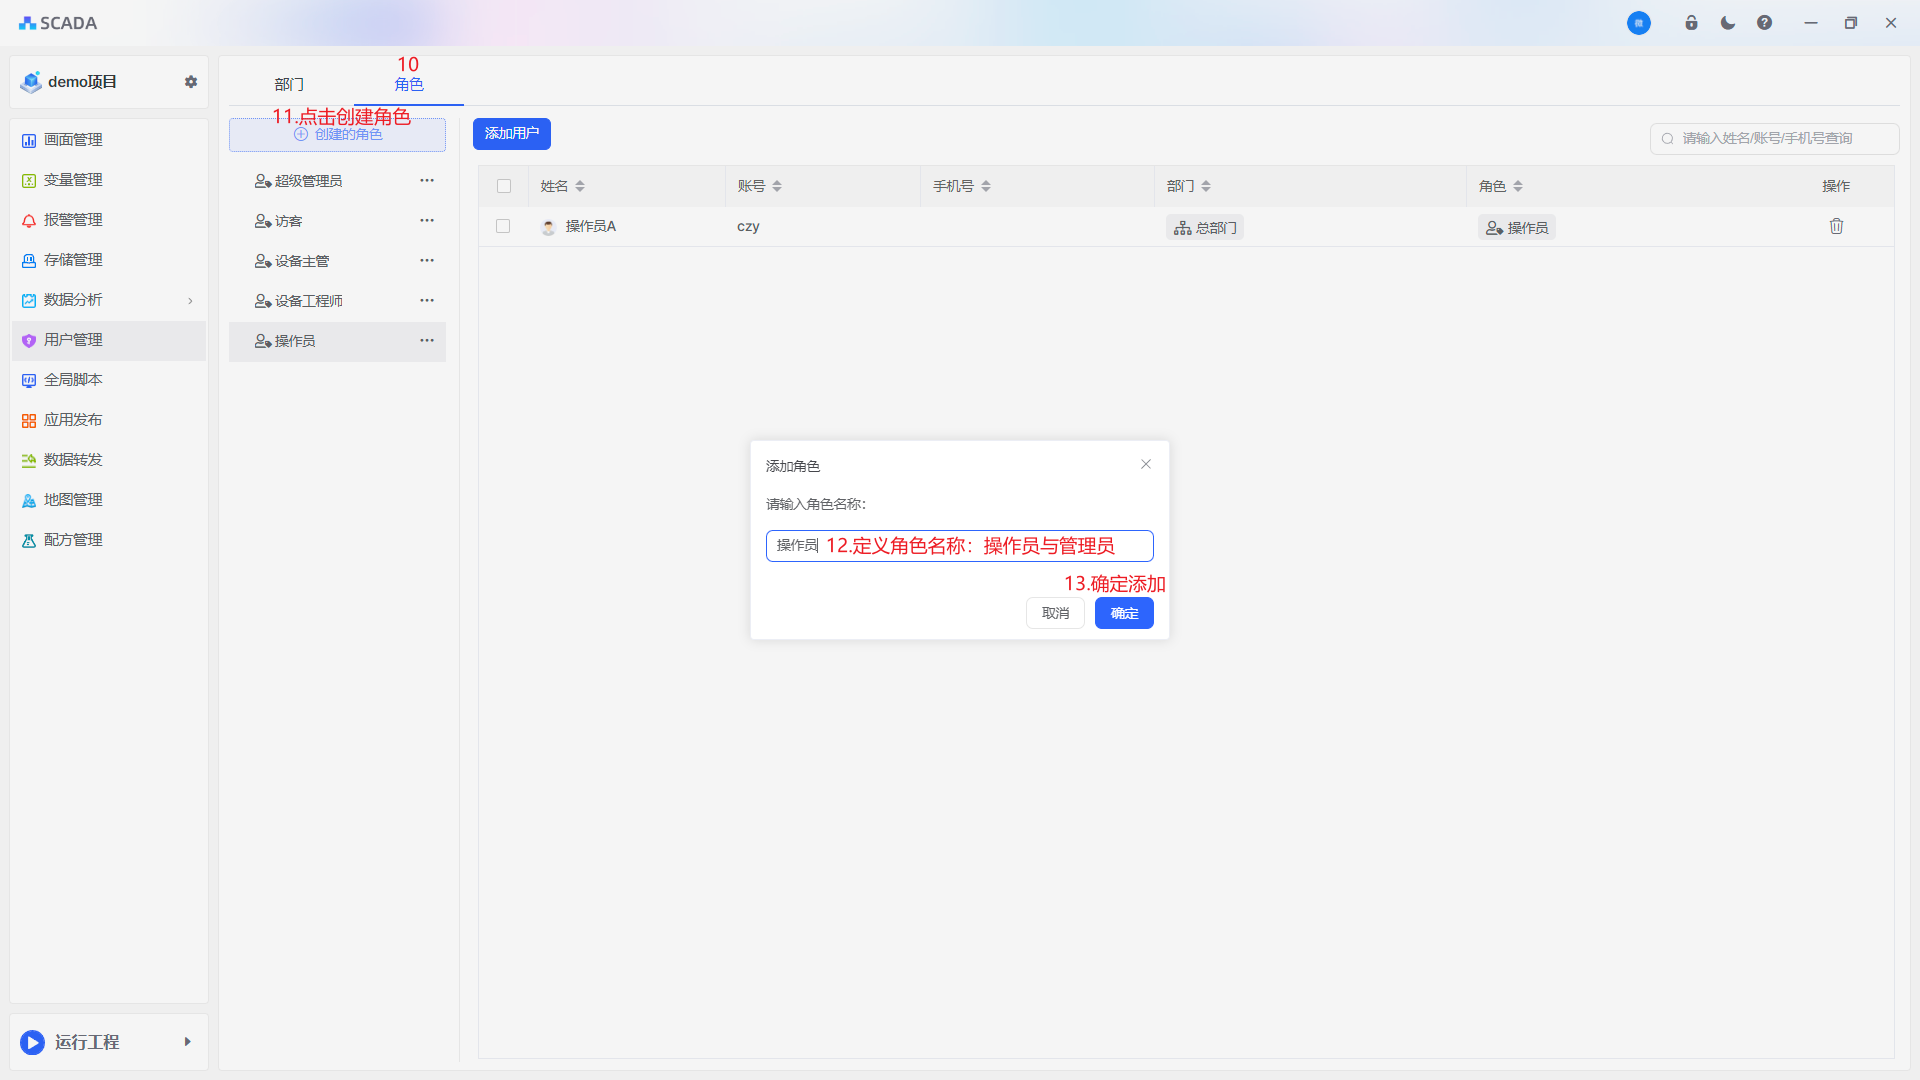Click the 取消 button in the dialog
The height and width of the screenshot is (1080, 1920).
(1055, 613)
